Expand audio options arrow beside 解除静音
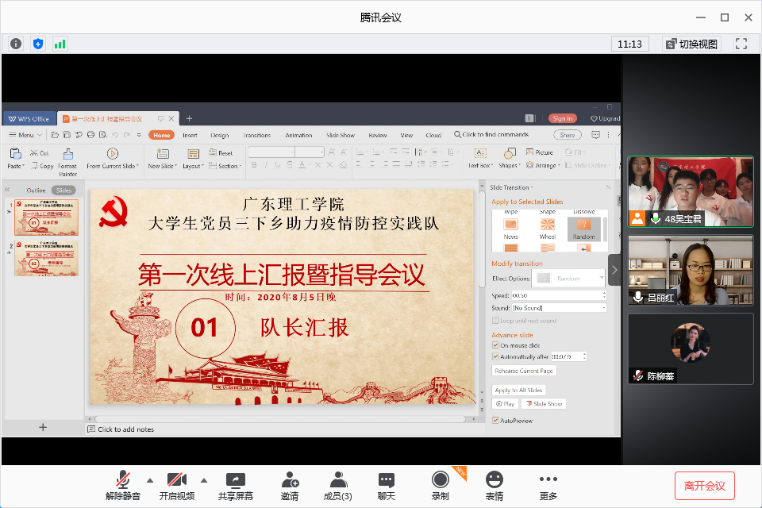 [x=150, y=480]
